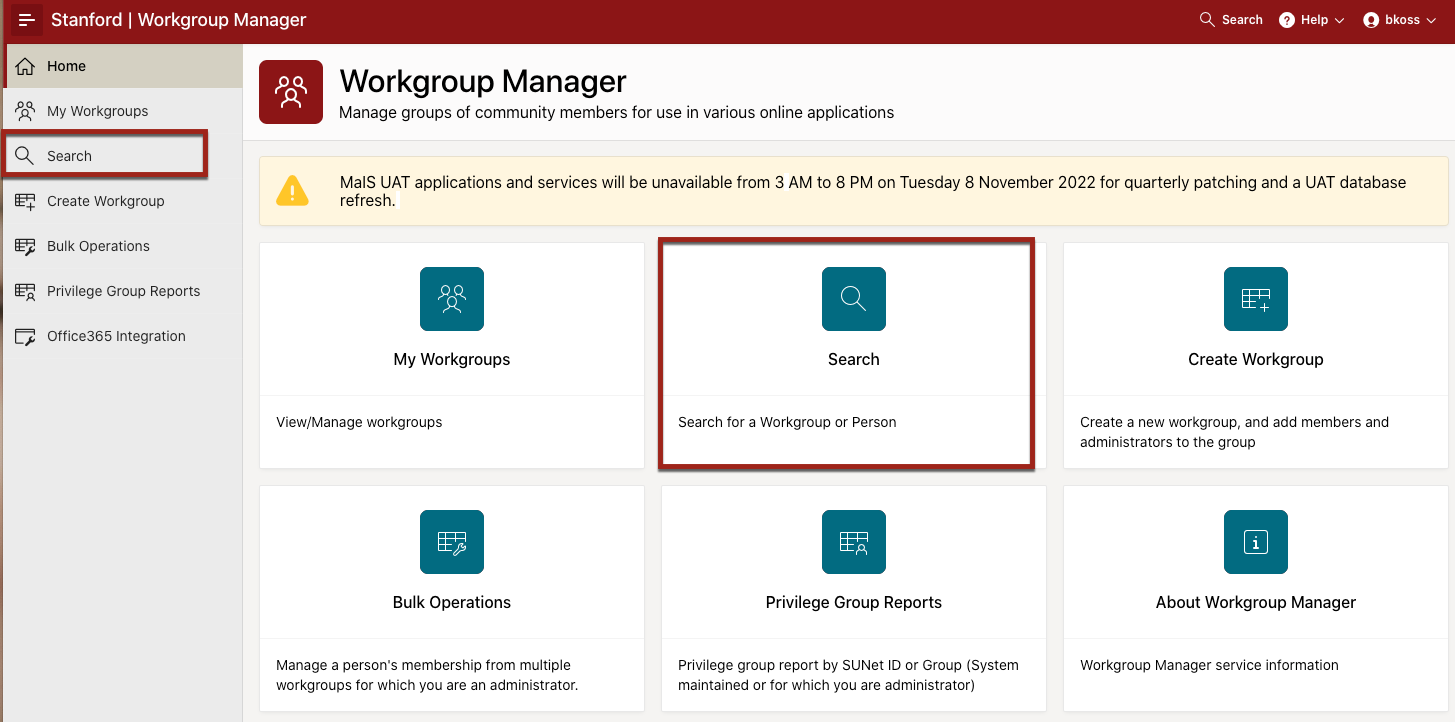Click the Office365 Integration sidebar icon
The height and width of the screenshot is (722, 1455).
[x=25, y=335]
